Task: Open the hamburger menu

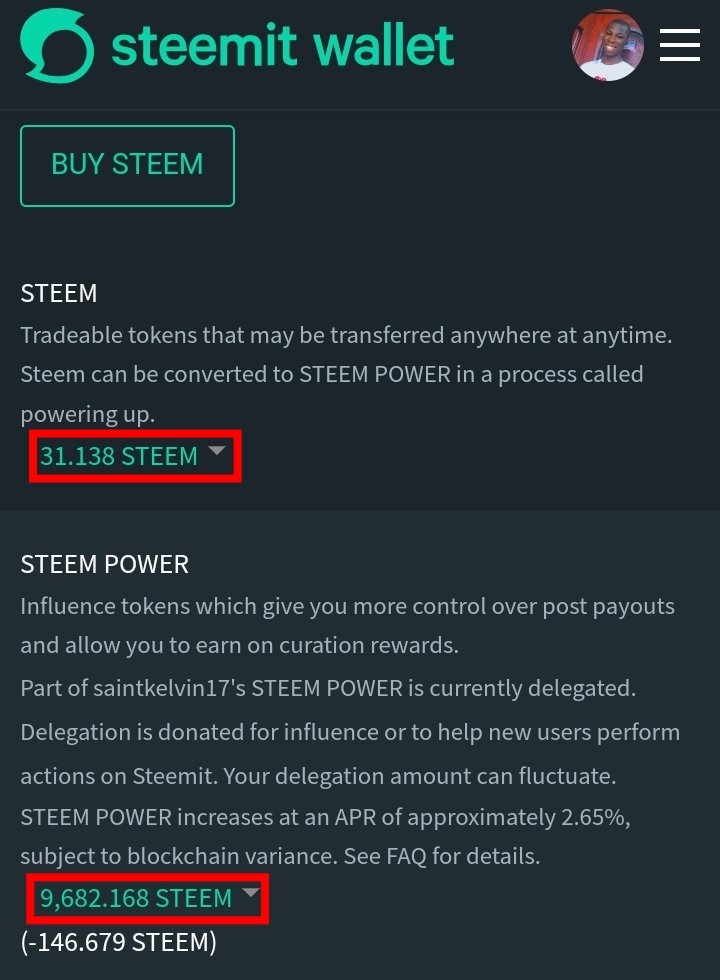Action: click(679, 45)
